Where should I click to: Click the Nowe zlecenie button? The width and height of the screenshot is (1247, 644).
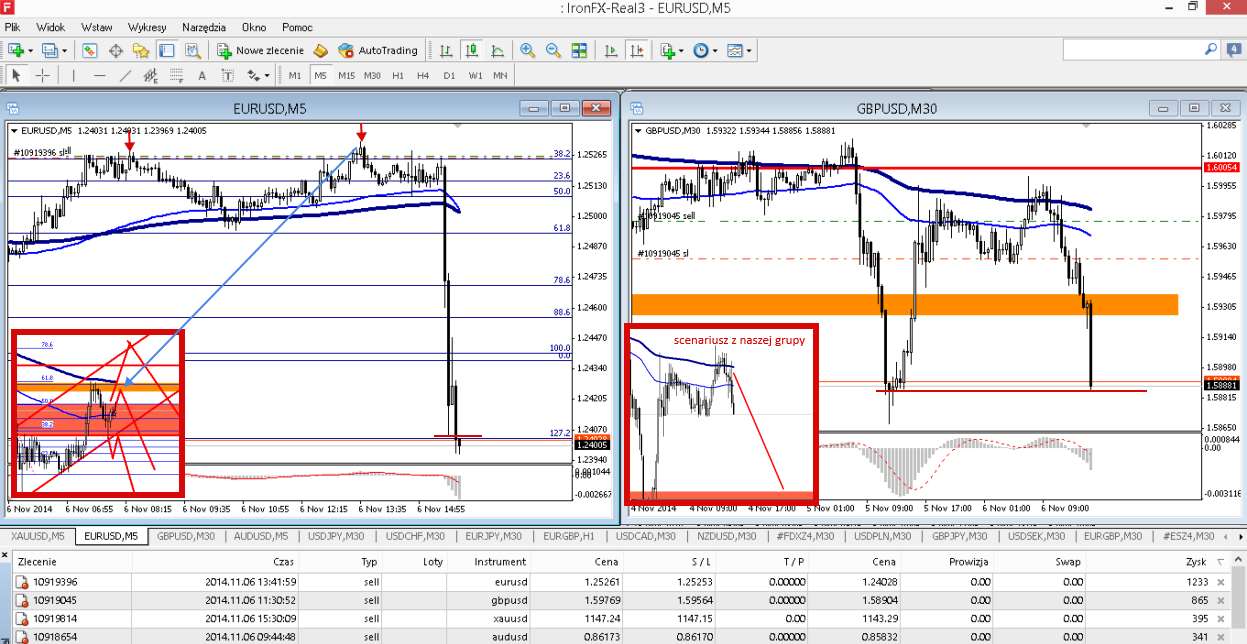[x=260, y=50]
